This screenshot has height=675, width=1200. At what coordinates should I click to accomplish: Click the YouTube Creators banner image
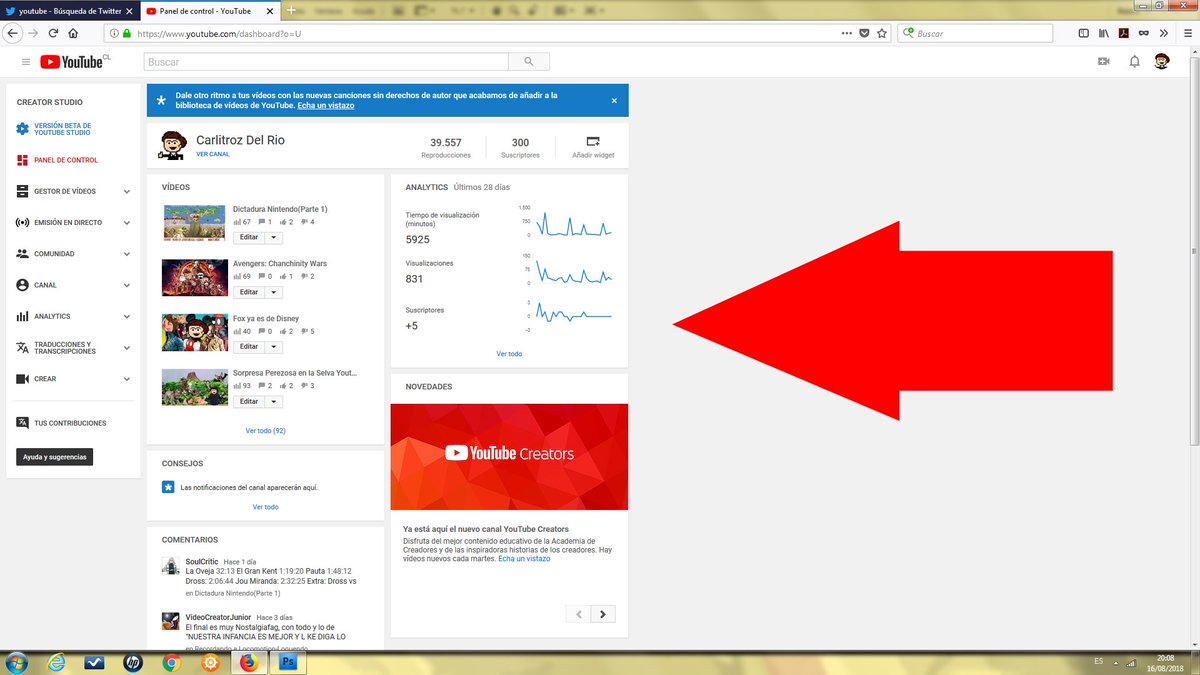click(x=509, y=457)
